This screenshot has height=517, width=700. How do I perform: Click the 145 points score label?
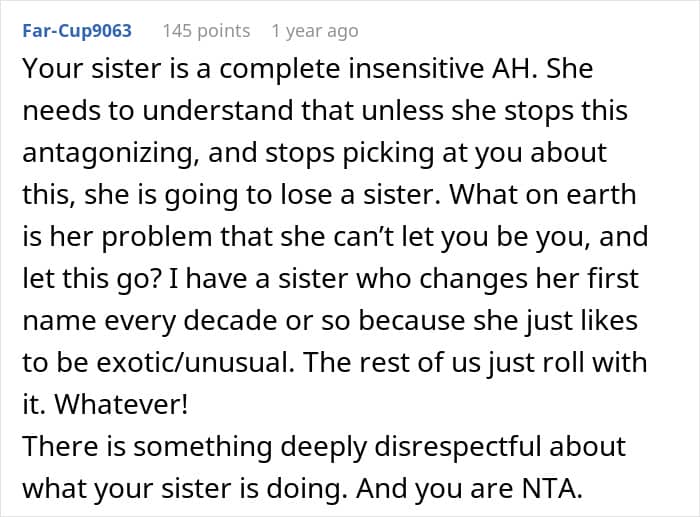coord(206,31)
